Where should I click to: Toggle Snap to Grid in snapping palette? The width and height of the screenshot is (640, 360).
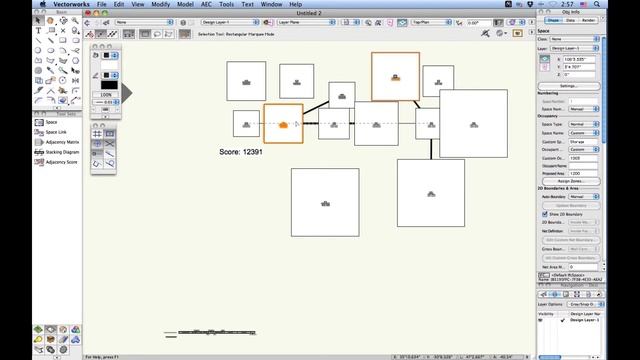click(97, 133)
